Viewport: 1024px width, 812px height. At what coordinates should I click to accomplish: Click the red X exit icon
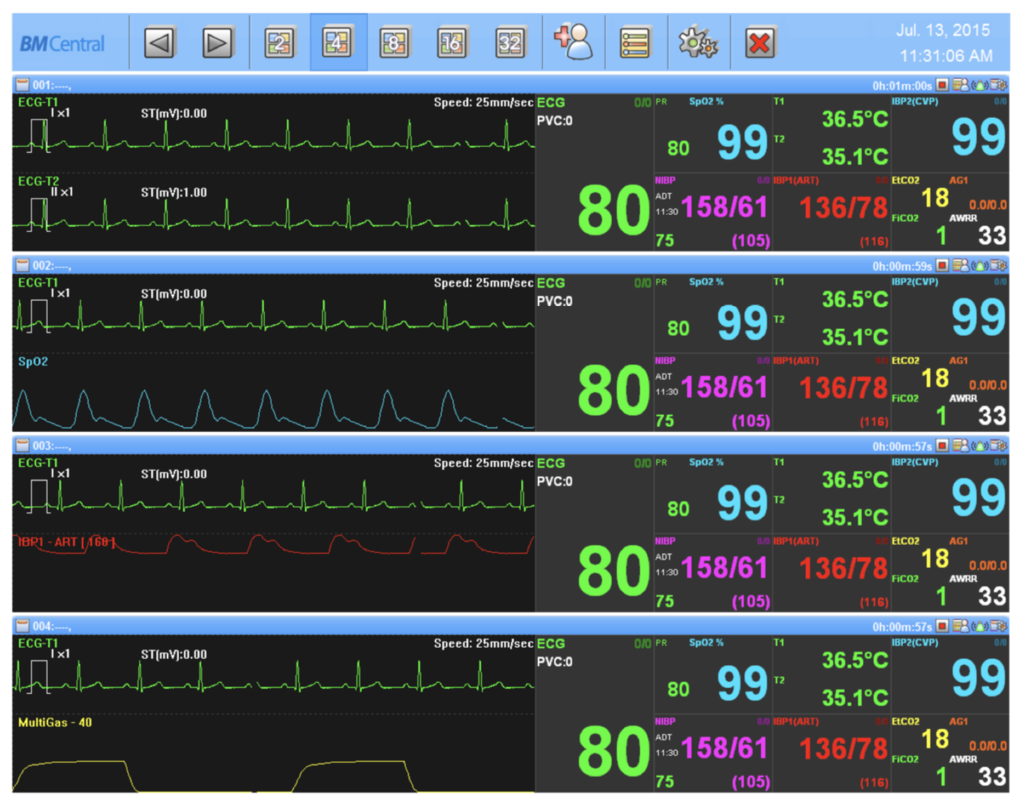tap(760, 43)
